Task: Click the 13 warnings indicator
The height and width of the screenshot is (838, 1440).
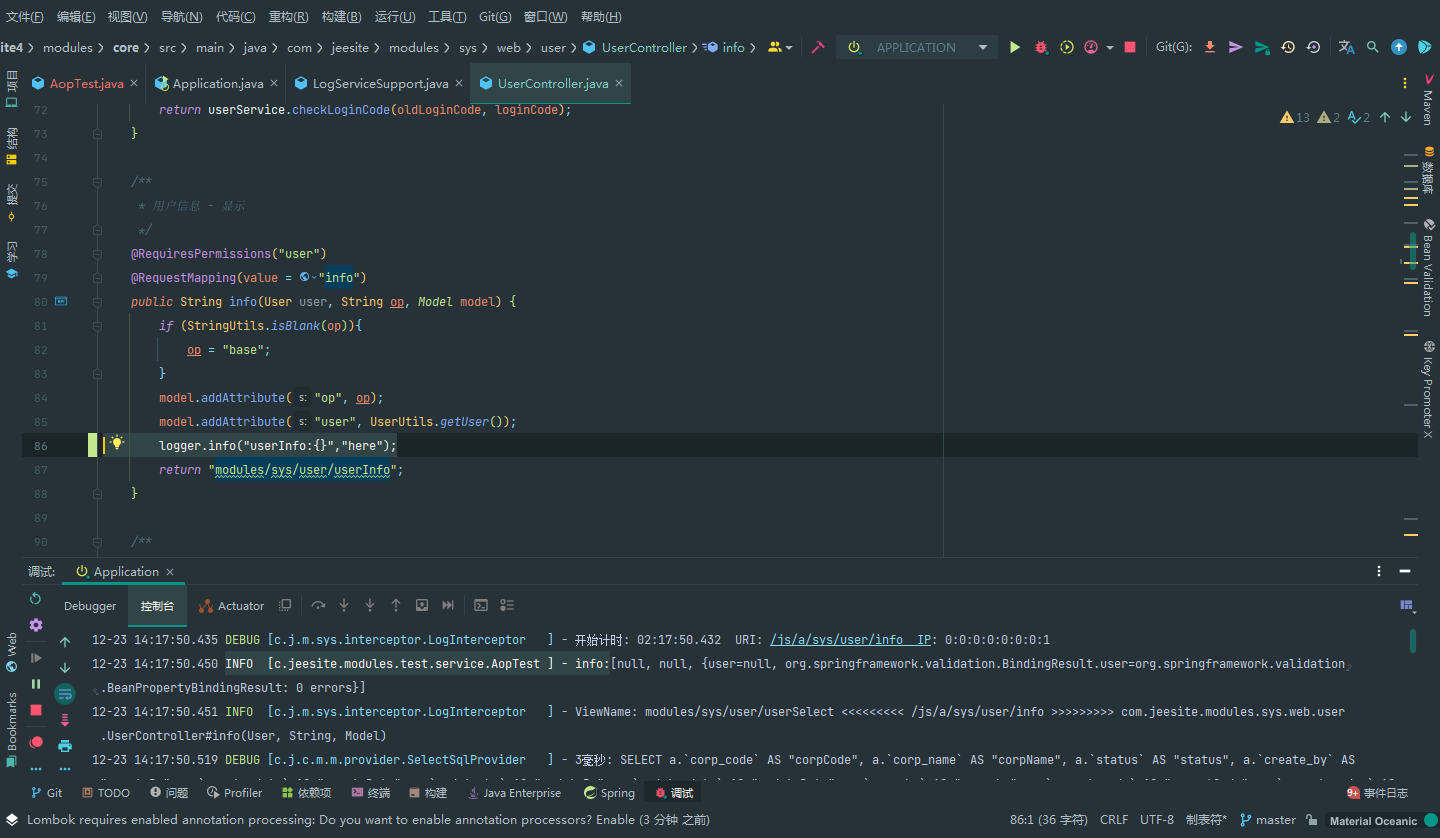Action: [x=1295, y=117]
